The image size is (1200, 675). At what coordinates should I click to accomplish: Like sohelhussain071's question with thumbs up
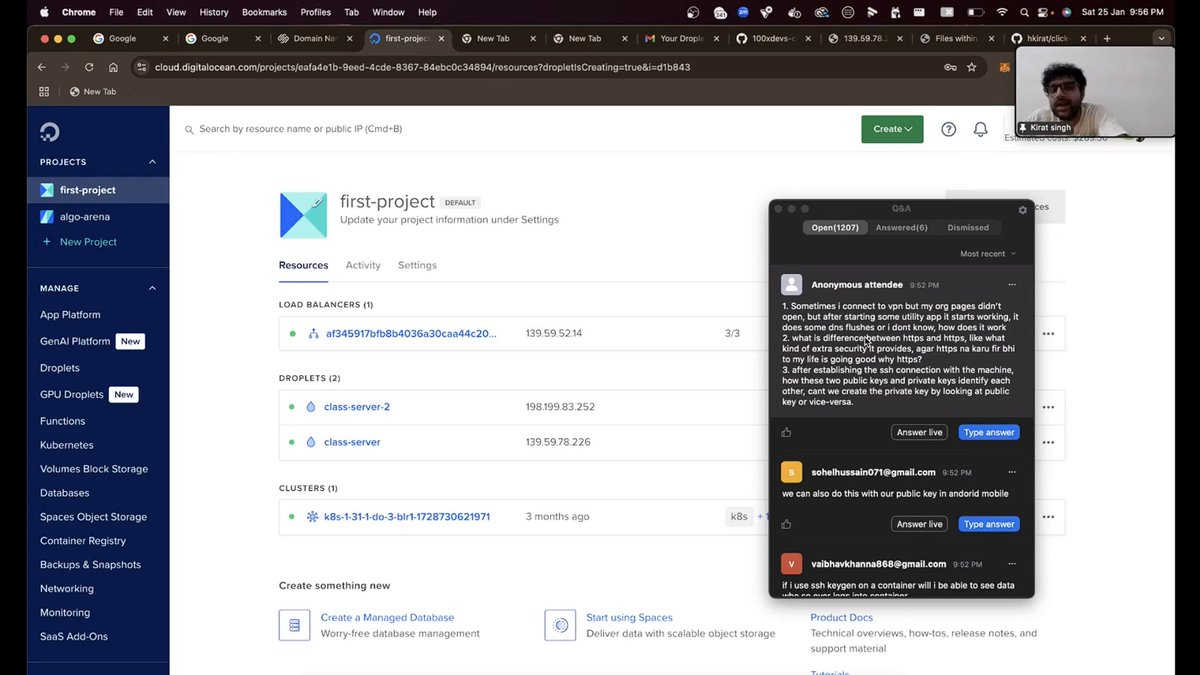(786, 524)
